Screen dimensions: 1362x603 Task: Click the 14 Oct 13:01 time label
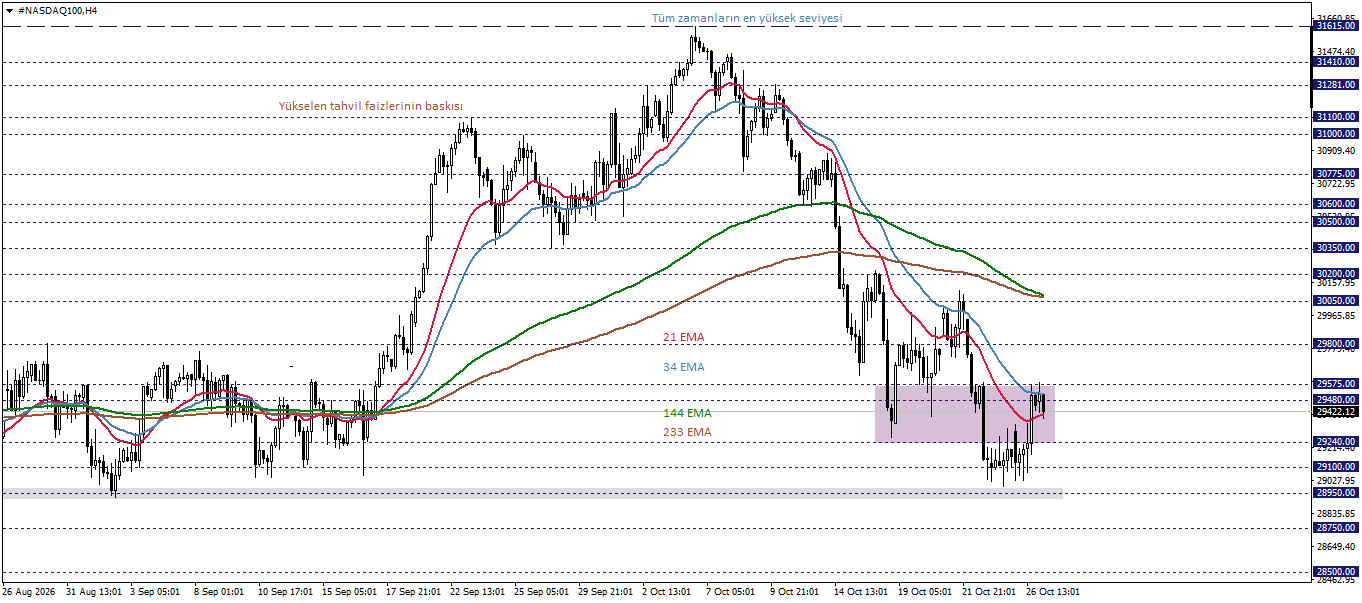point(861,592)
